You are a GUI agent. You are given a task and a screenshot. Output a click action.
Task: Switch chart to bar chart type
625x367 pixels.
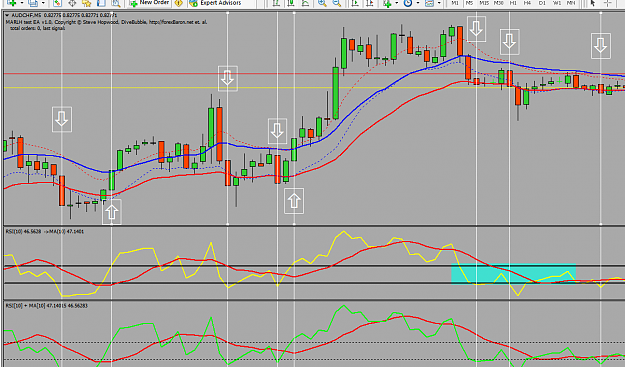coord(276,3)
